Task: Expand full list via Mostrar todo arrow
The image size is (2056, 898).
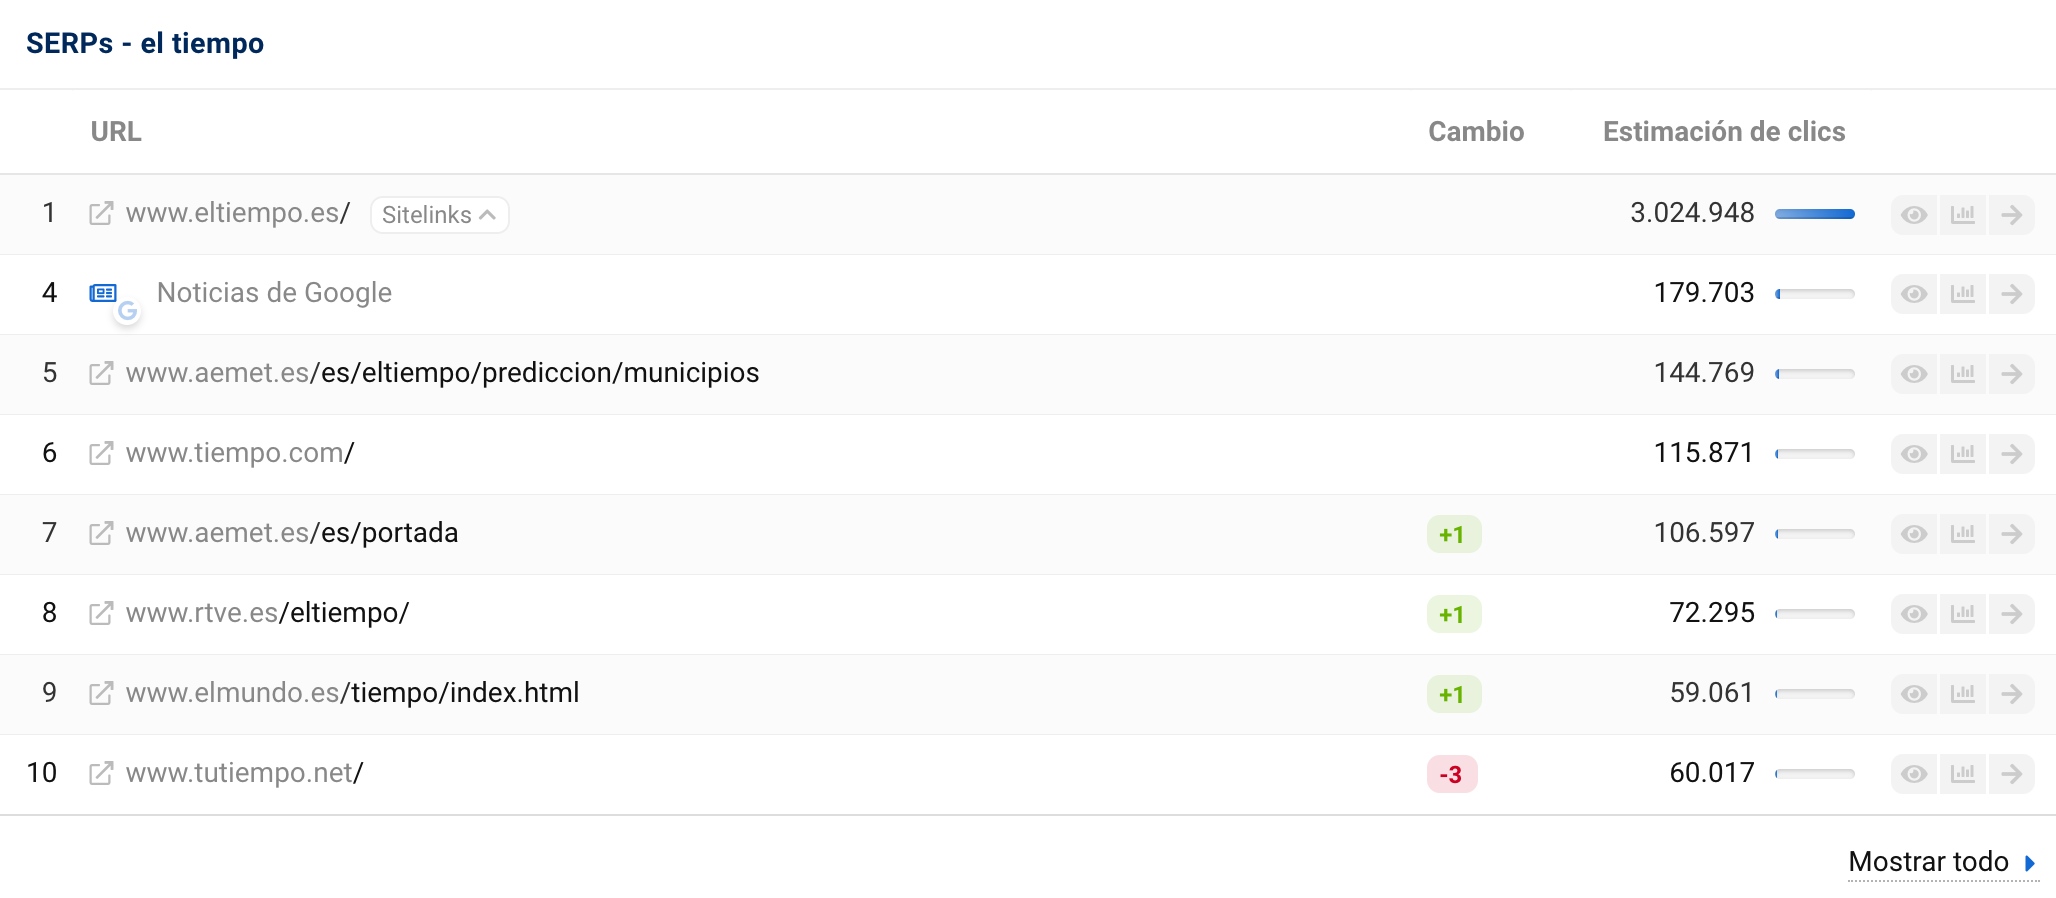Action: pos(2030,862)
